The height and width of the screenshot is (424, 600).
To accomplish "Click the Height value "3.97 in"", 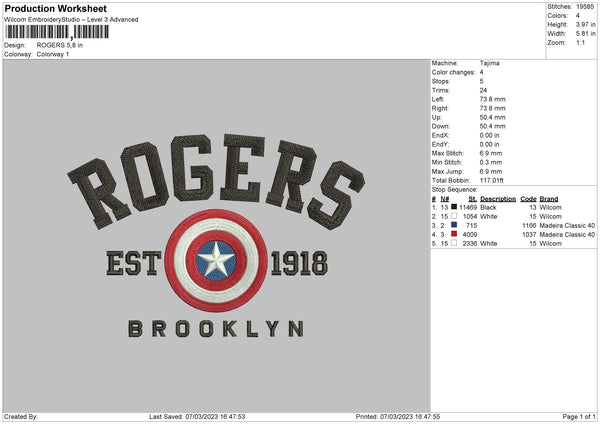I will pyautogui.click(x=585, y=24).
